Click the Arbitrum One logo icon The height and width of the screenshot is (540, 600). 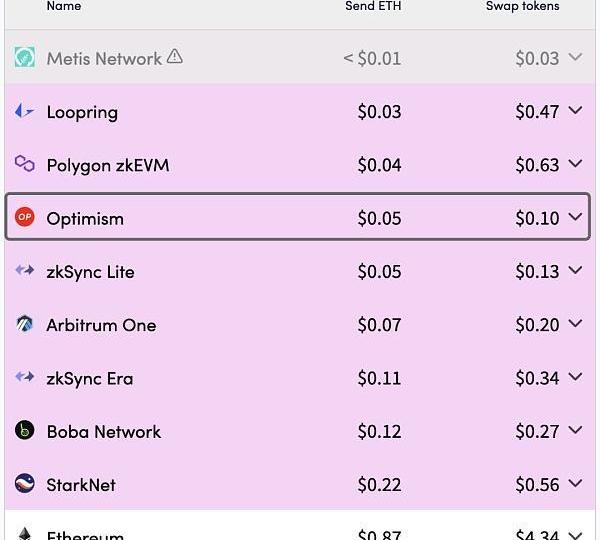point(25,324)
